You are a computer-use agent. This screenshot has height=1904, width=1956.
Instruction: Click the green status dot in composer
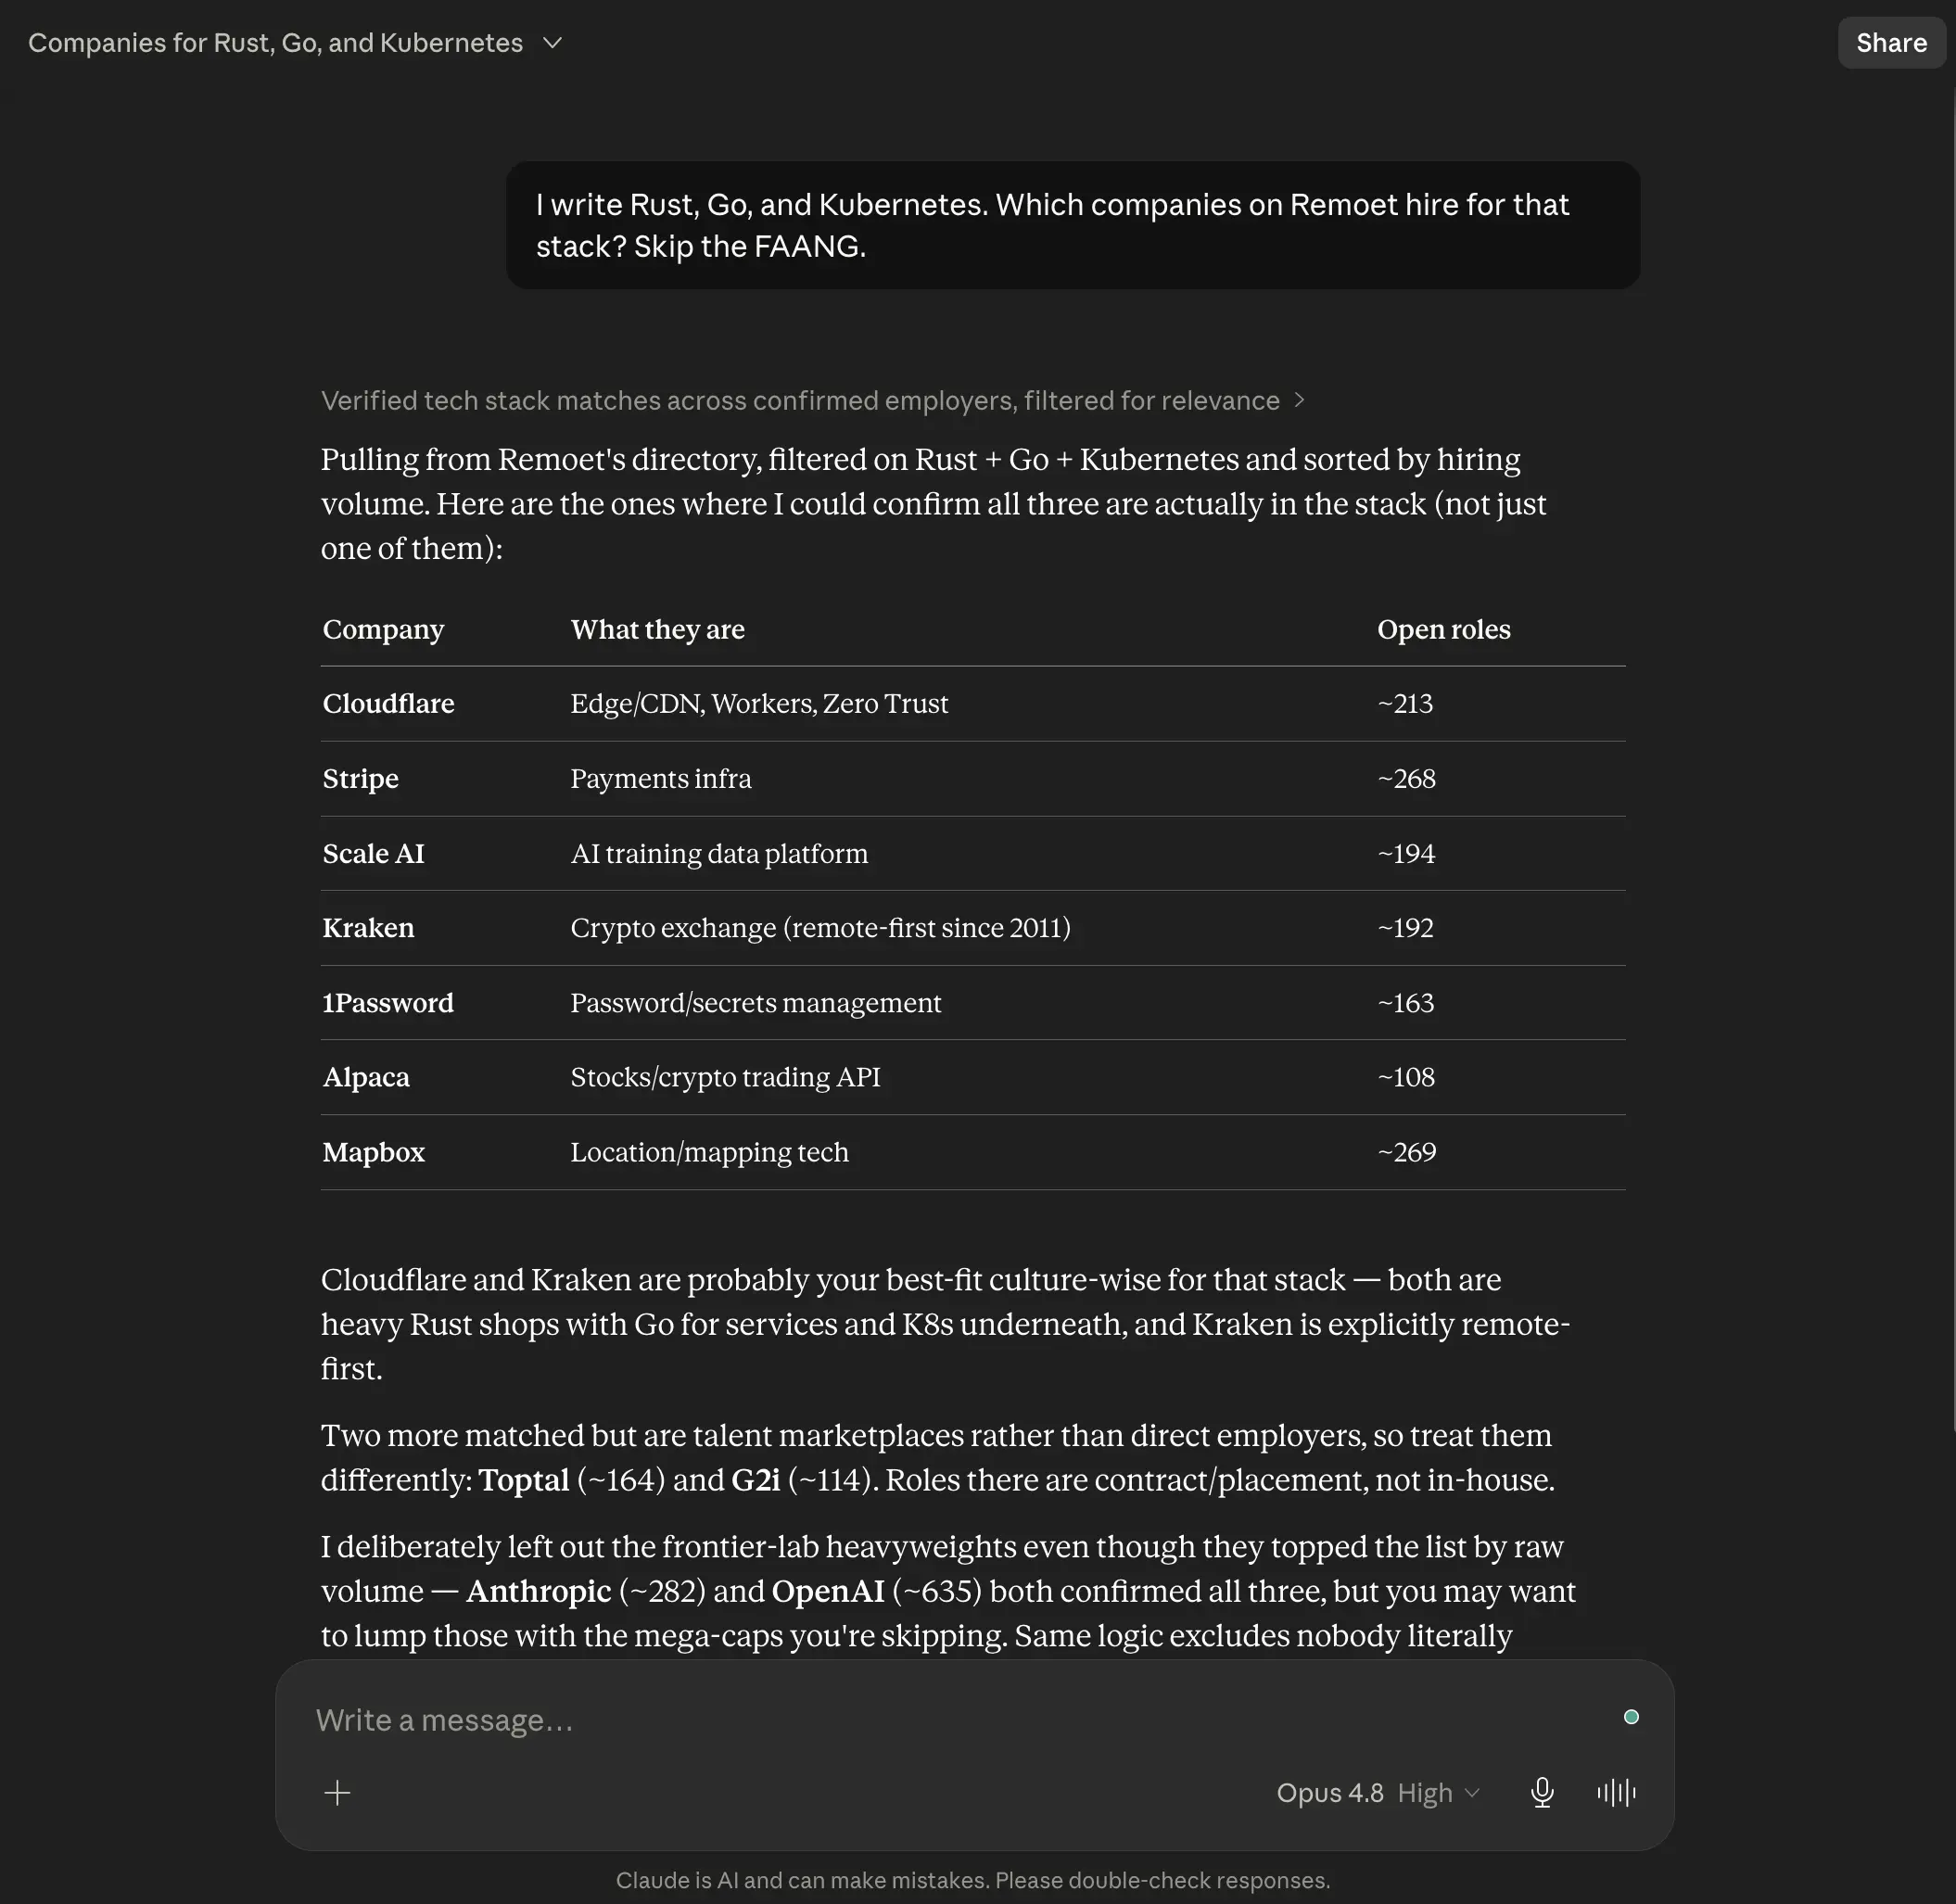tap(1631, 1717)
